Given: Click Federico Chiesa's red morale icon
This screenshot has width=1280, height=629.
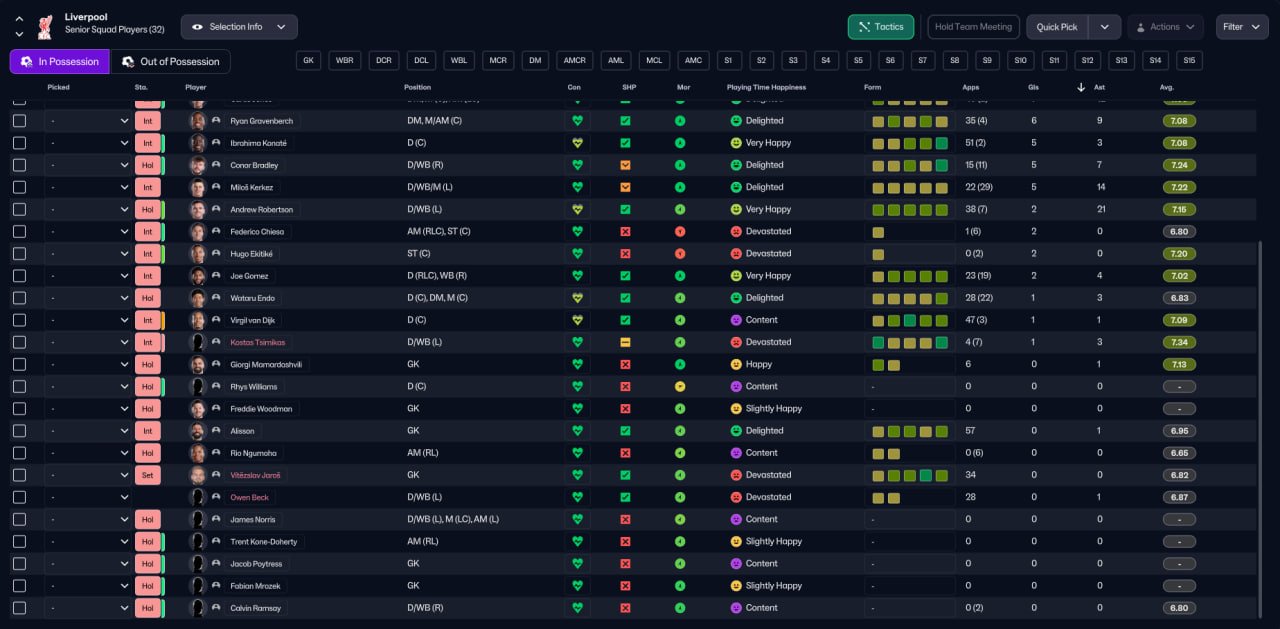Looking at the screenshot, I should click(680, 232).
